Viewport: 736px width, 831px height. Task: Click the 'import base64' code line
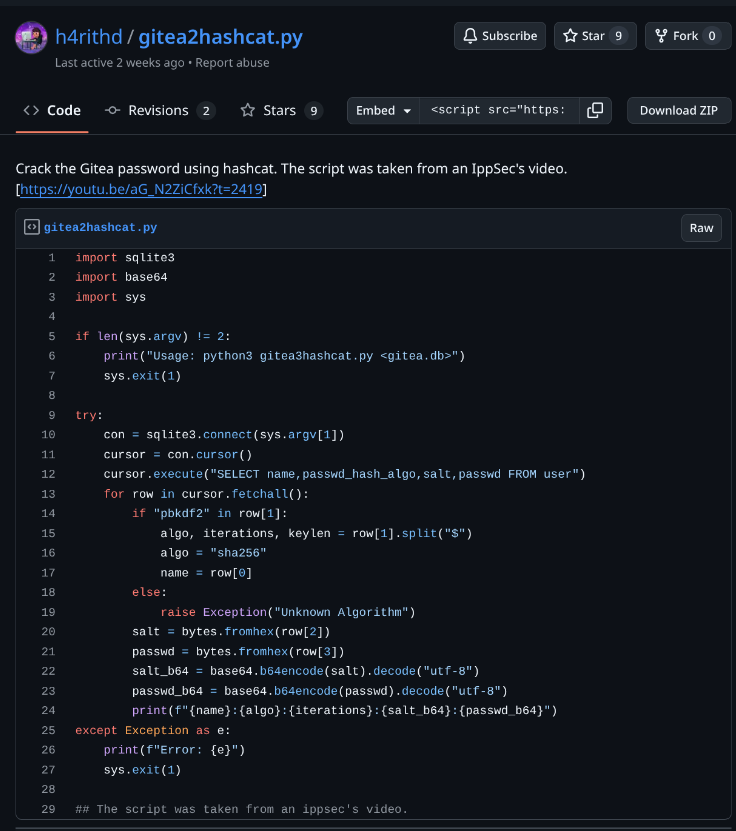pos(121,277)
